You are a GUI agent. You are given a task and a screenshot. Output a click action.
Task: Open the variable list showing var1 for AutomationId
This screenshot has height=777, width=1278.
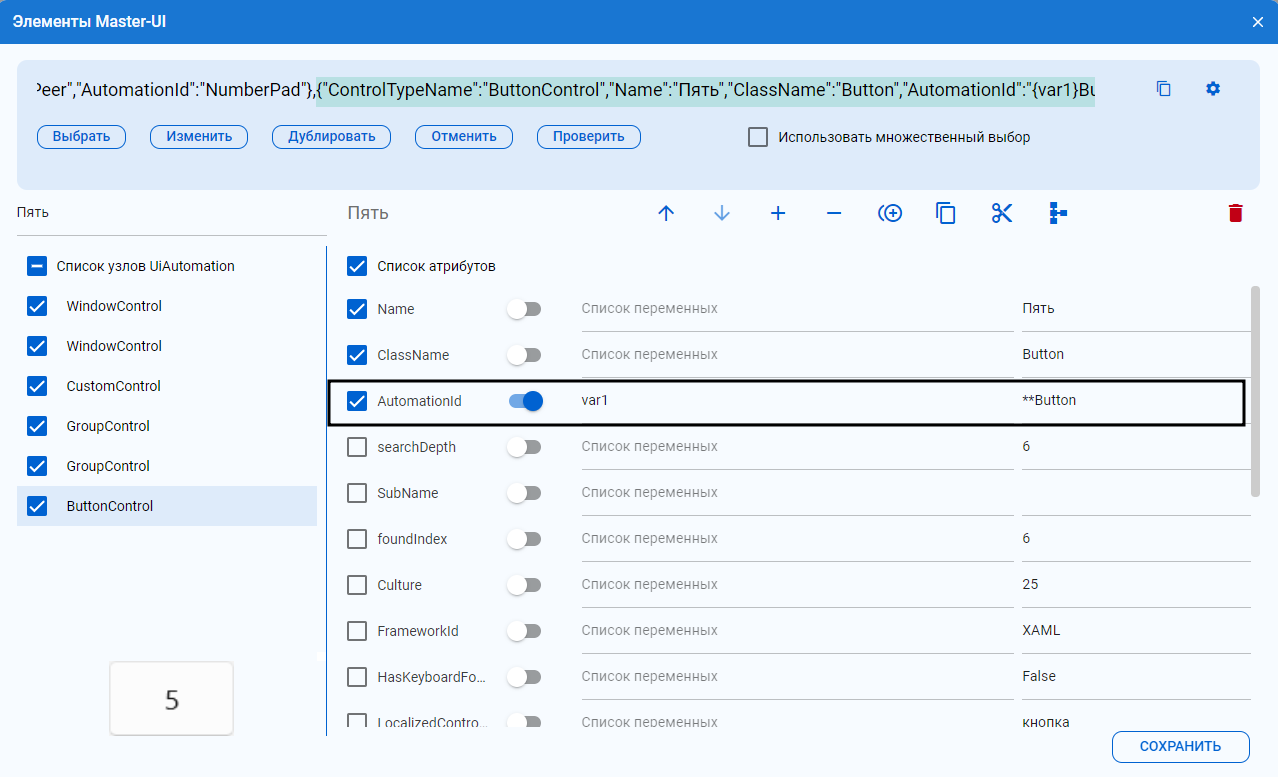[x=797, y=401]
